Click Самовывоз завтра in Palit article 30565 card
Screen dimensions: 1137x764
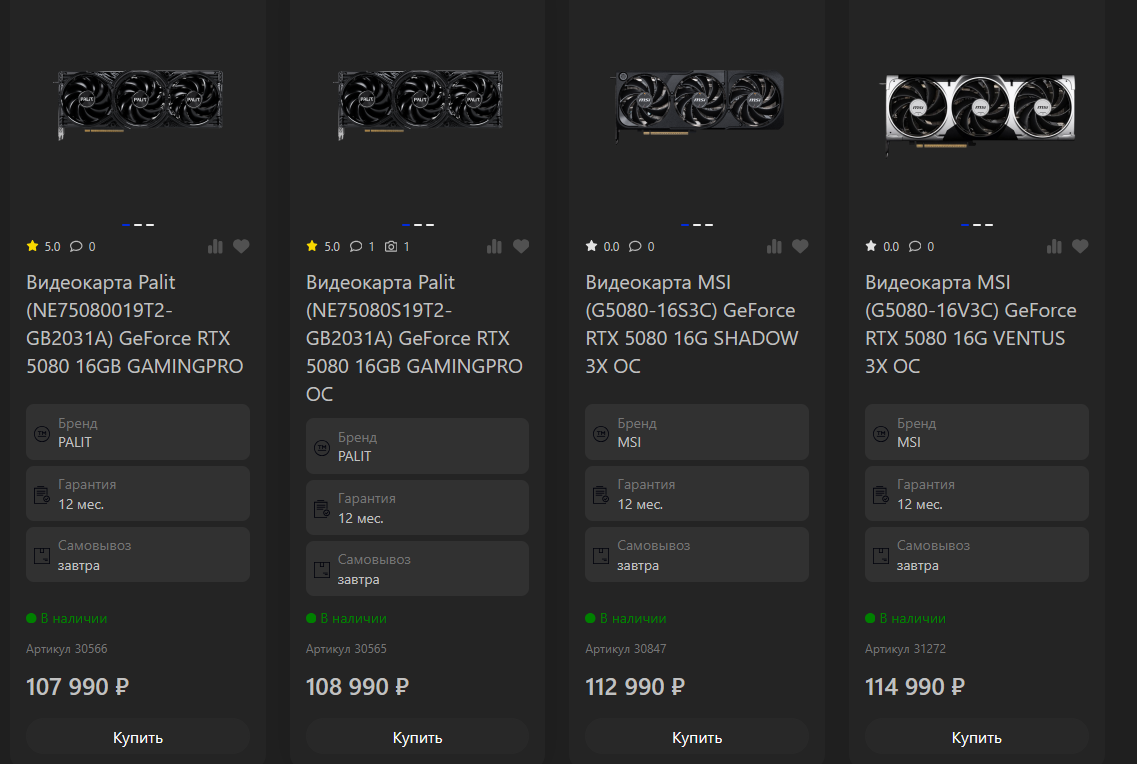pyautogui.click(x=417, y=568)
